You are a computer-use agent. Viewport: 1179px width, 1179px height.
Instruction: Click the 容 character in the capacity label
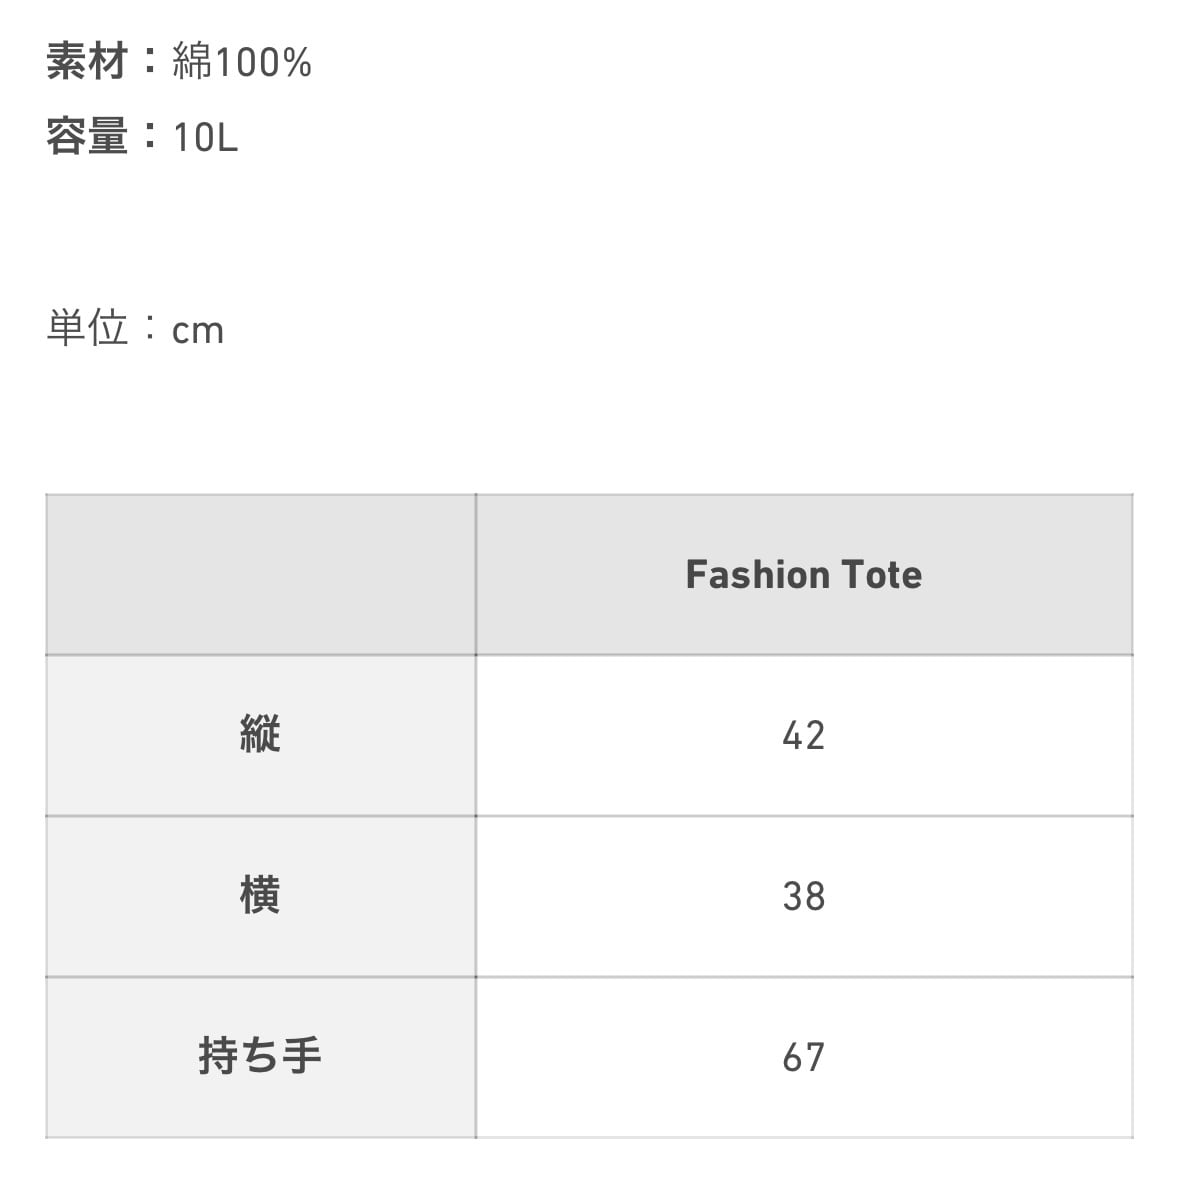(66, 136)
